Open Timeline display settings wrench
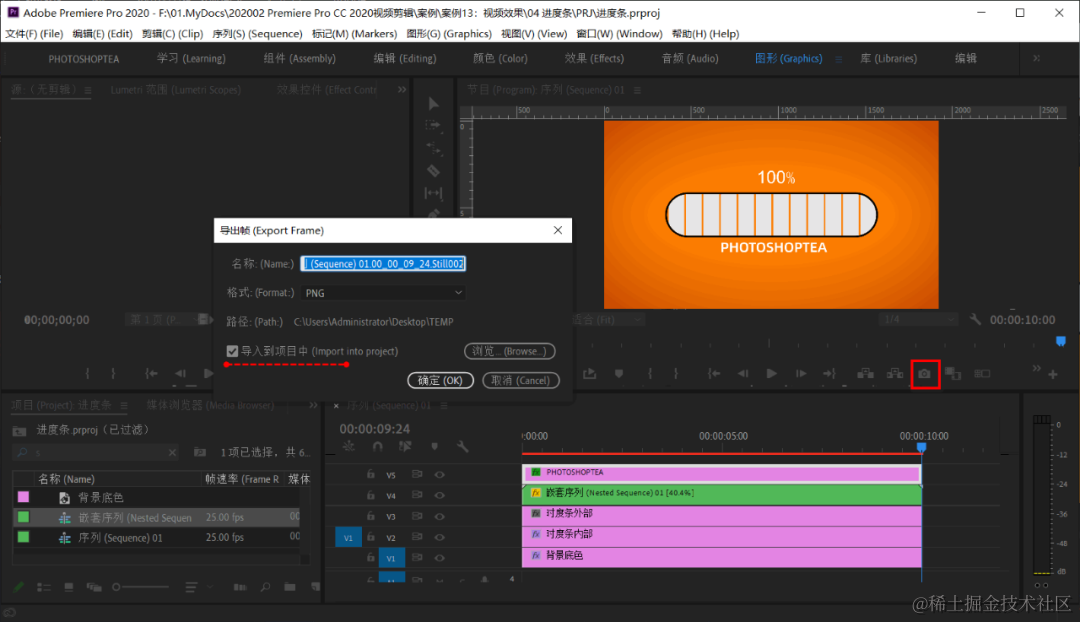This screenshot has height=622, width=1080. (462, 446)
